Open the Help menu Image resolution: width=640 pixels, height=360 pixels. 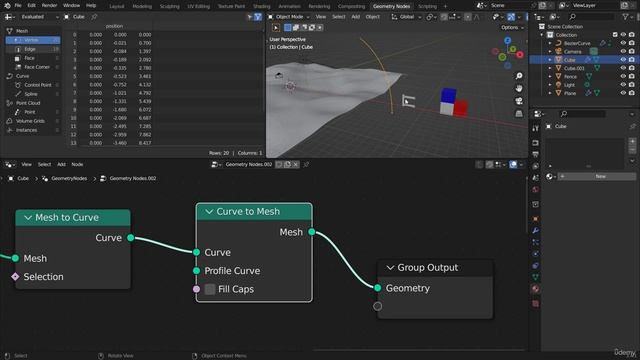pos(91,5)
